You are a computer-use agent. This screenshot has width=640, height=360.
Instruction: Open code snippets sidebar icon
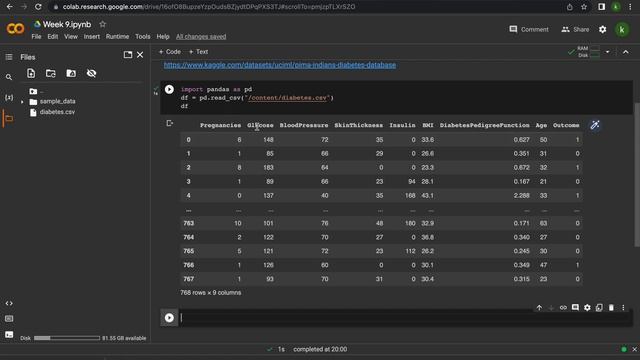click(9, 303)
